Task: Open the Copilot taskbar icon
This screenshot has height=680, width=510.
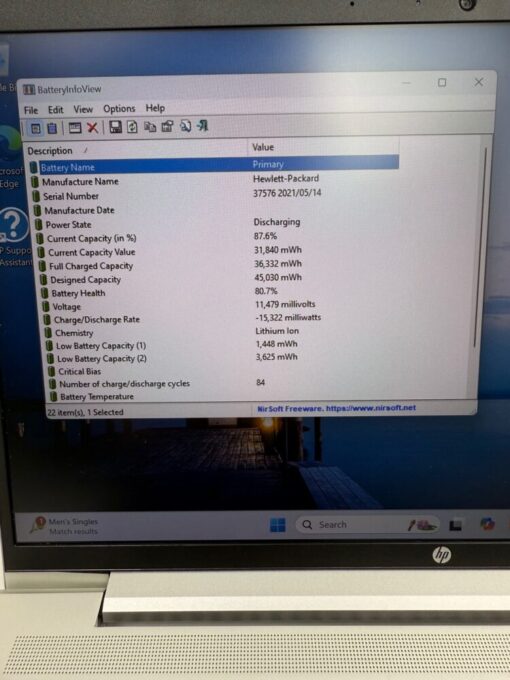Action: pos(487,524)
